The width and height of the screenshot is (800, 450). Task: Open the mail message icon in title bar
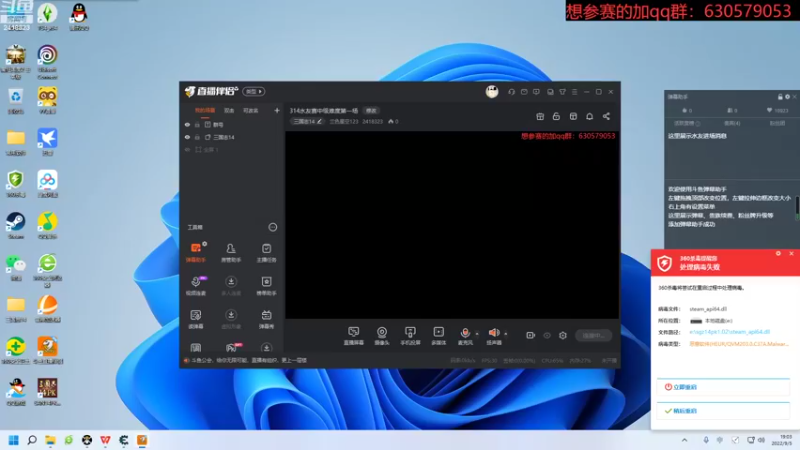[524, 92]
